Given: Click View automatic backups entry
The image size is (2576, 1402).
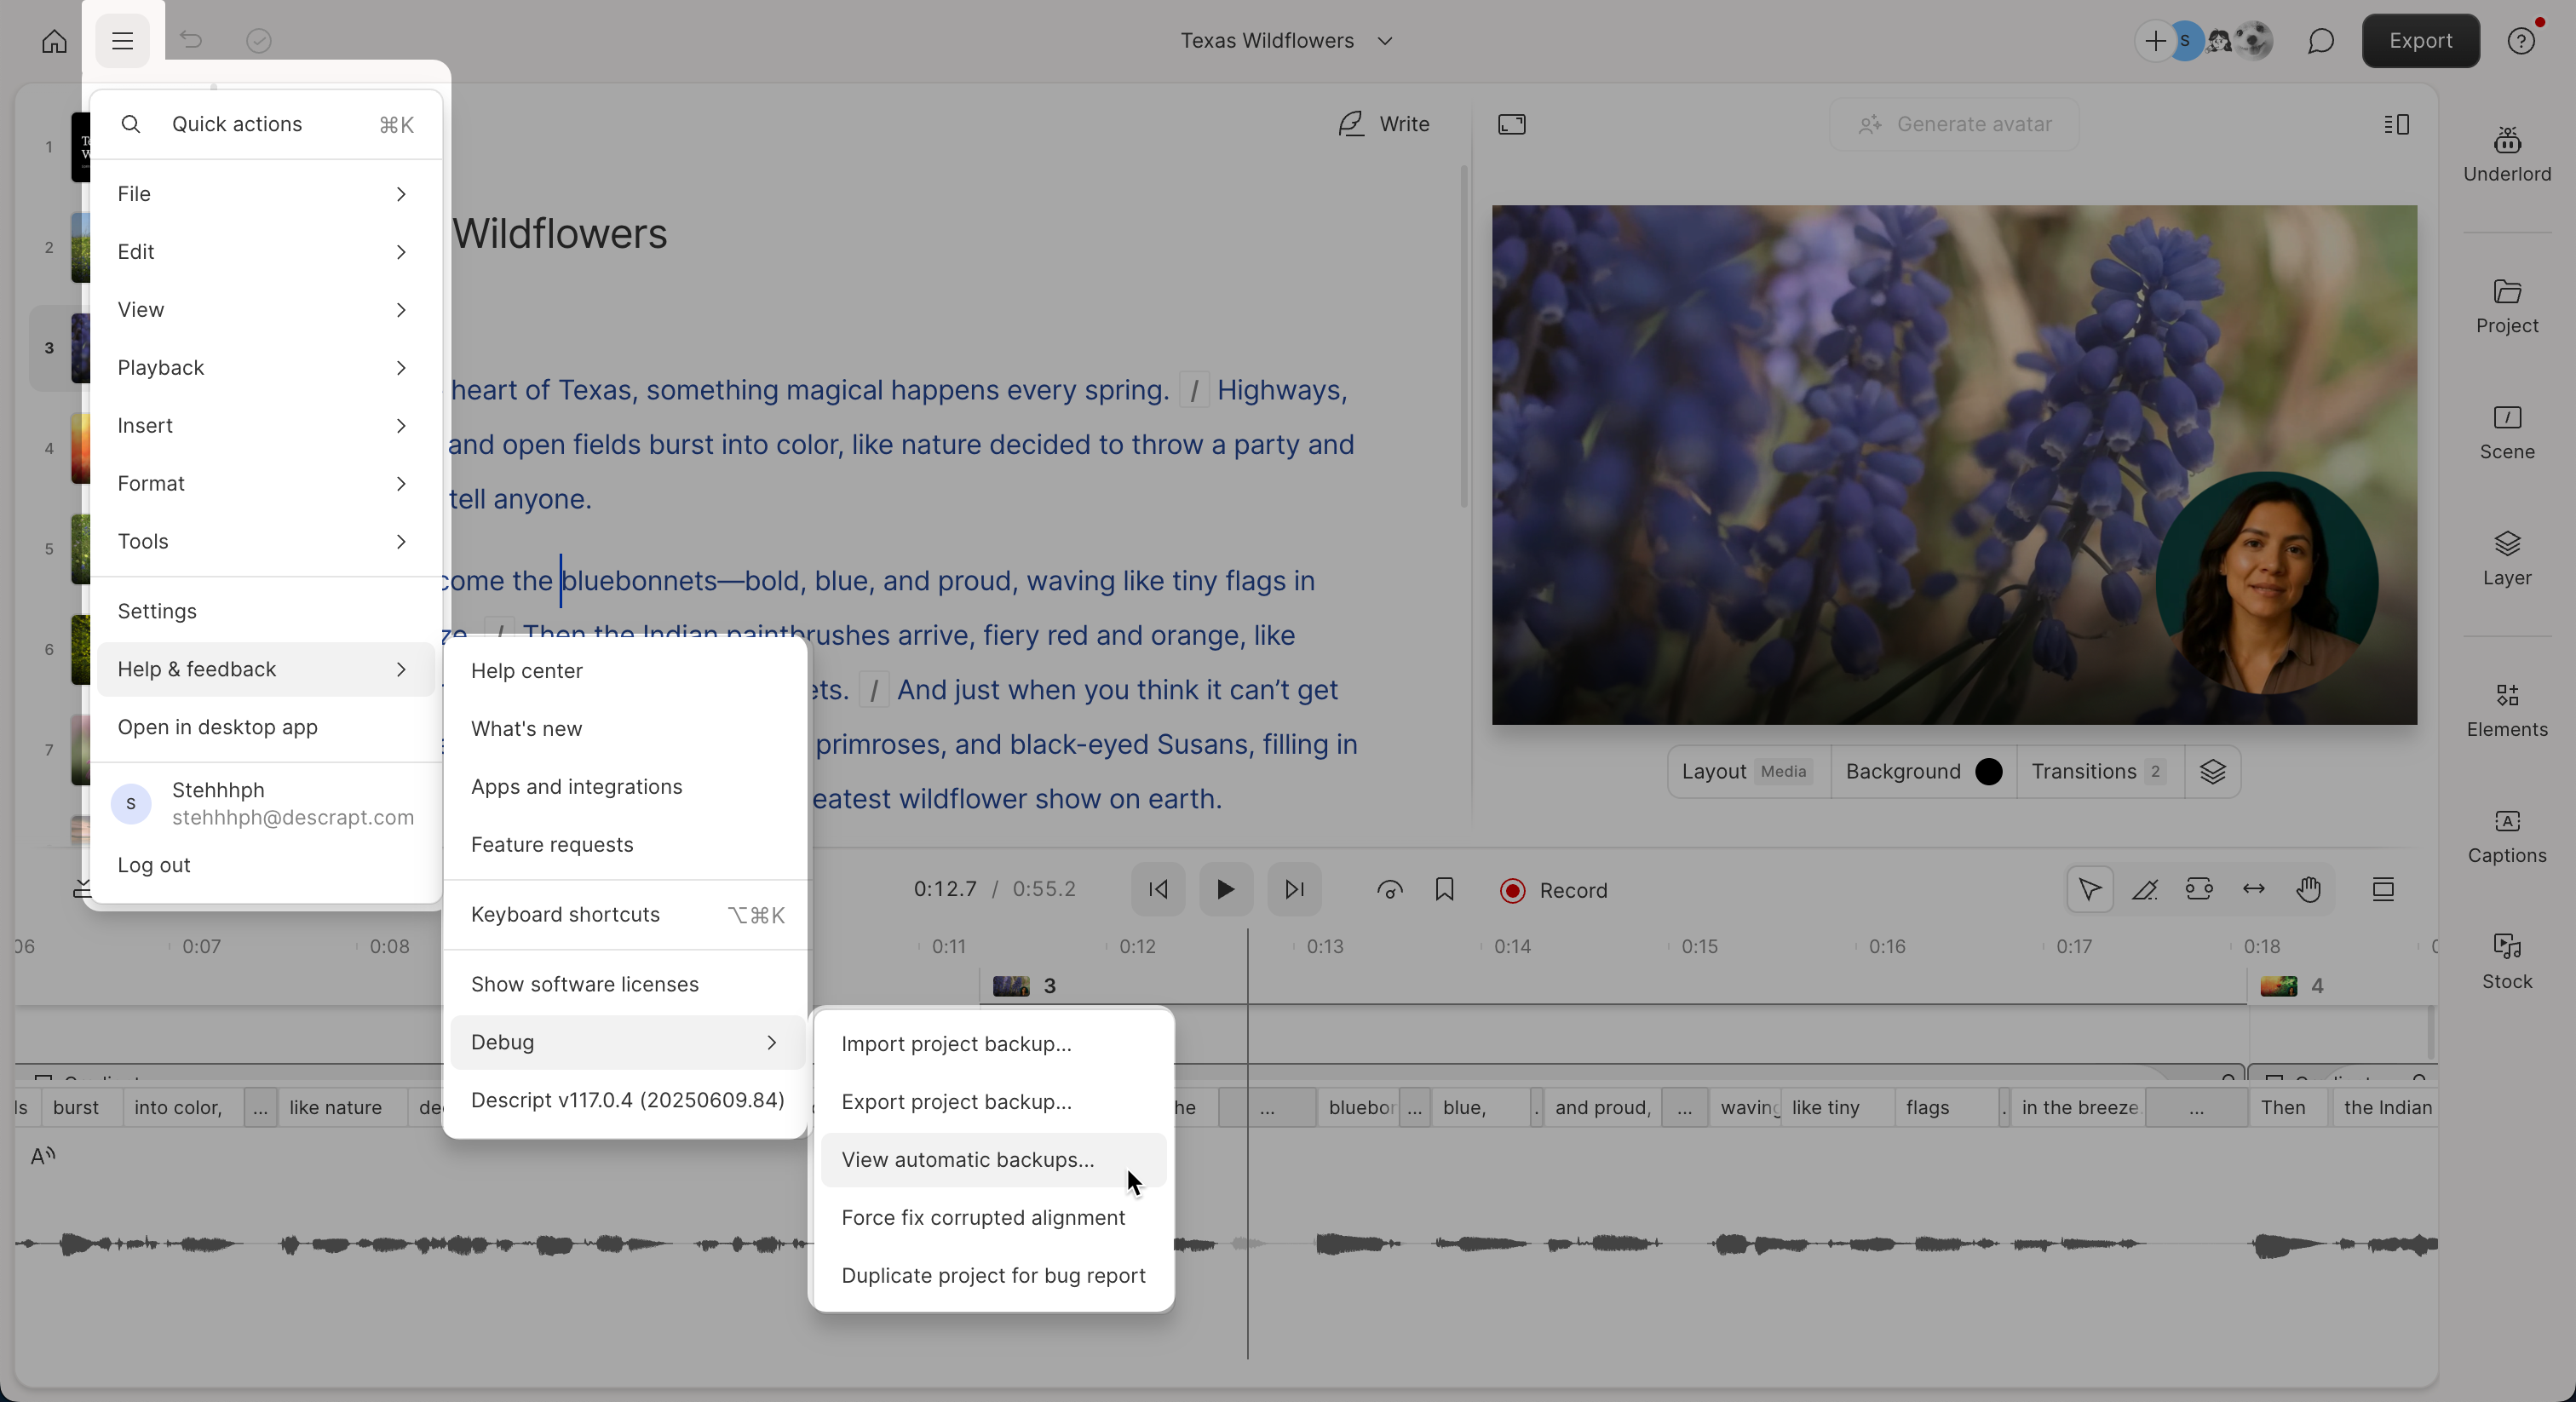Looking at the screenshot, I should click(x=992, y=1160).
